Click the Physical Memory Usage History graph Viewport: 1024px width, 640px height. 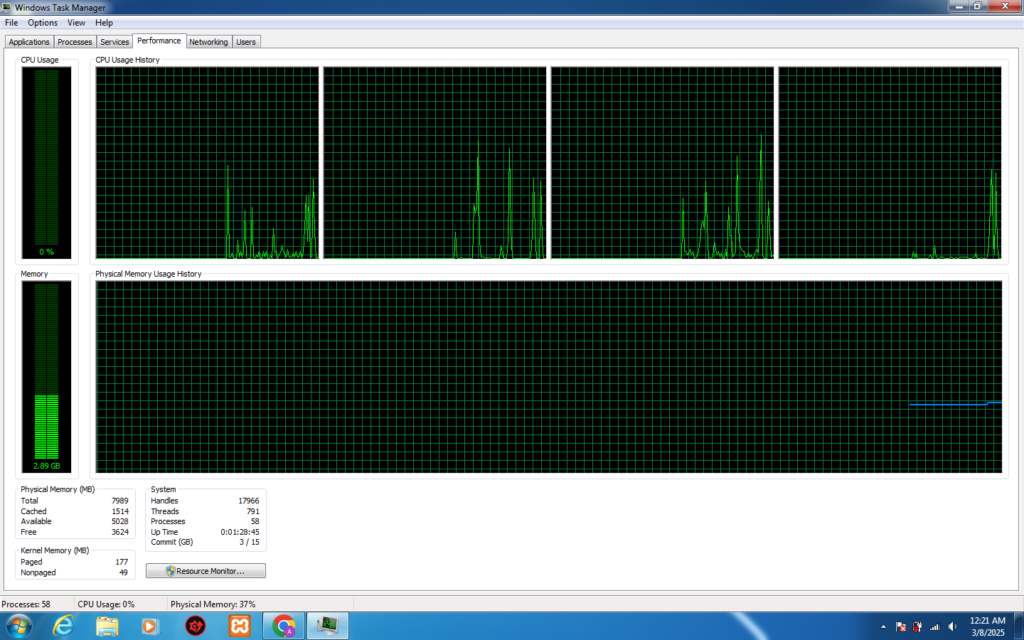549,377
